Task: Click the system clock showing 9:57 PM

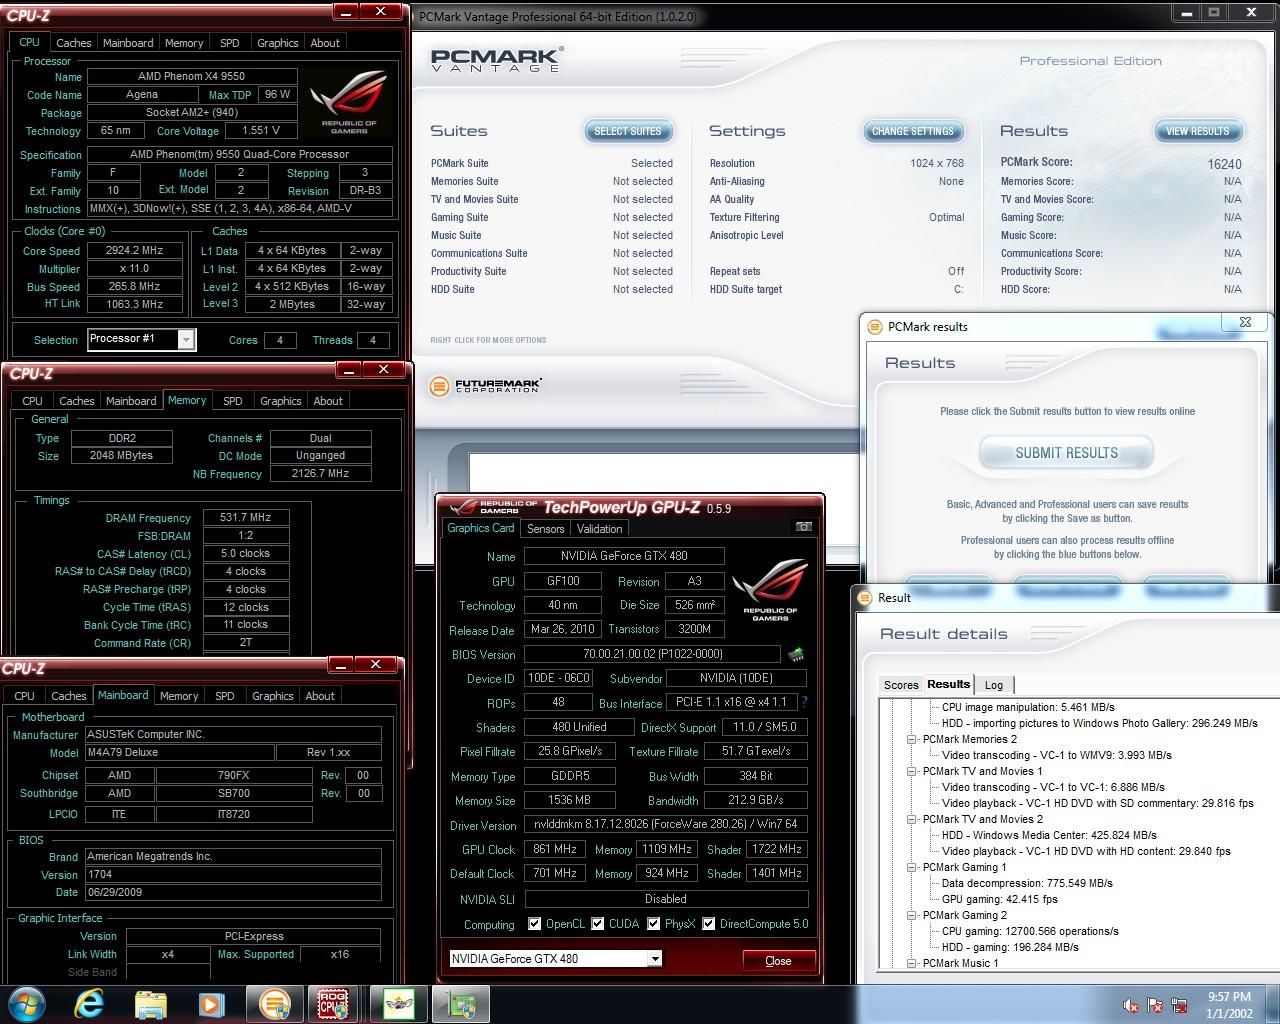Action: pos(1229,1004)
